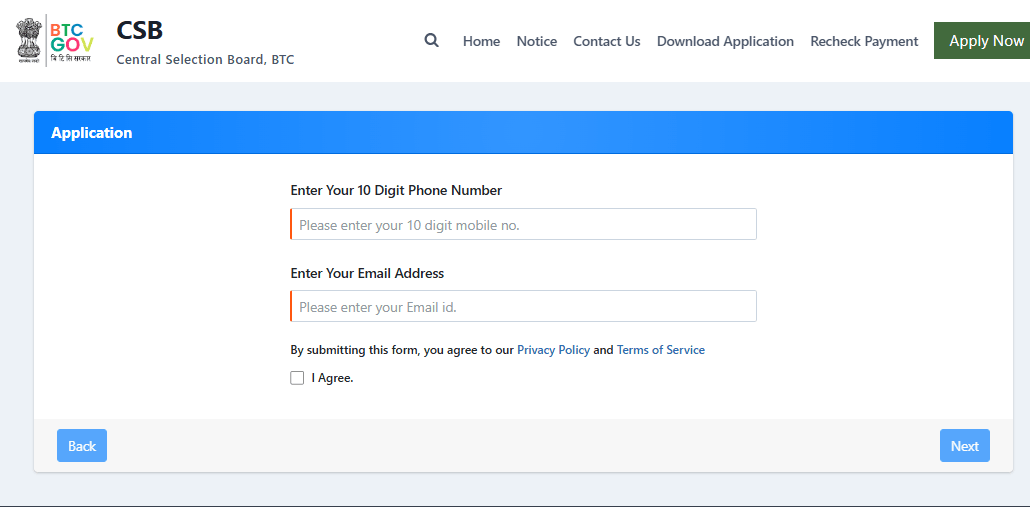Open the Contact Us page
Image resolution: width=1030 pixels, height=507 pixels.
606,41
